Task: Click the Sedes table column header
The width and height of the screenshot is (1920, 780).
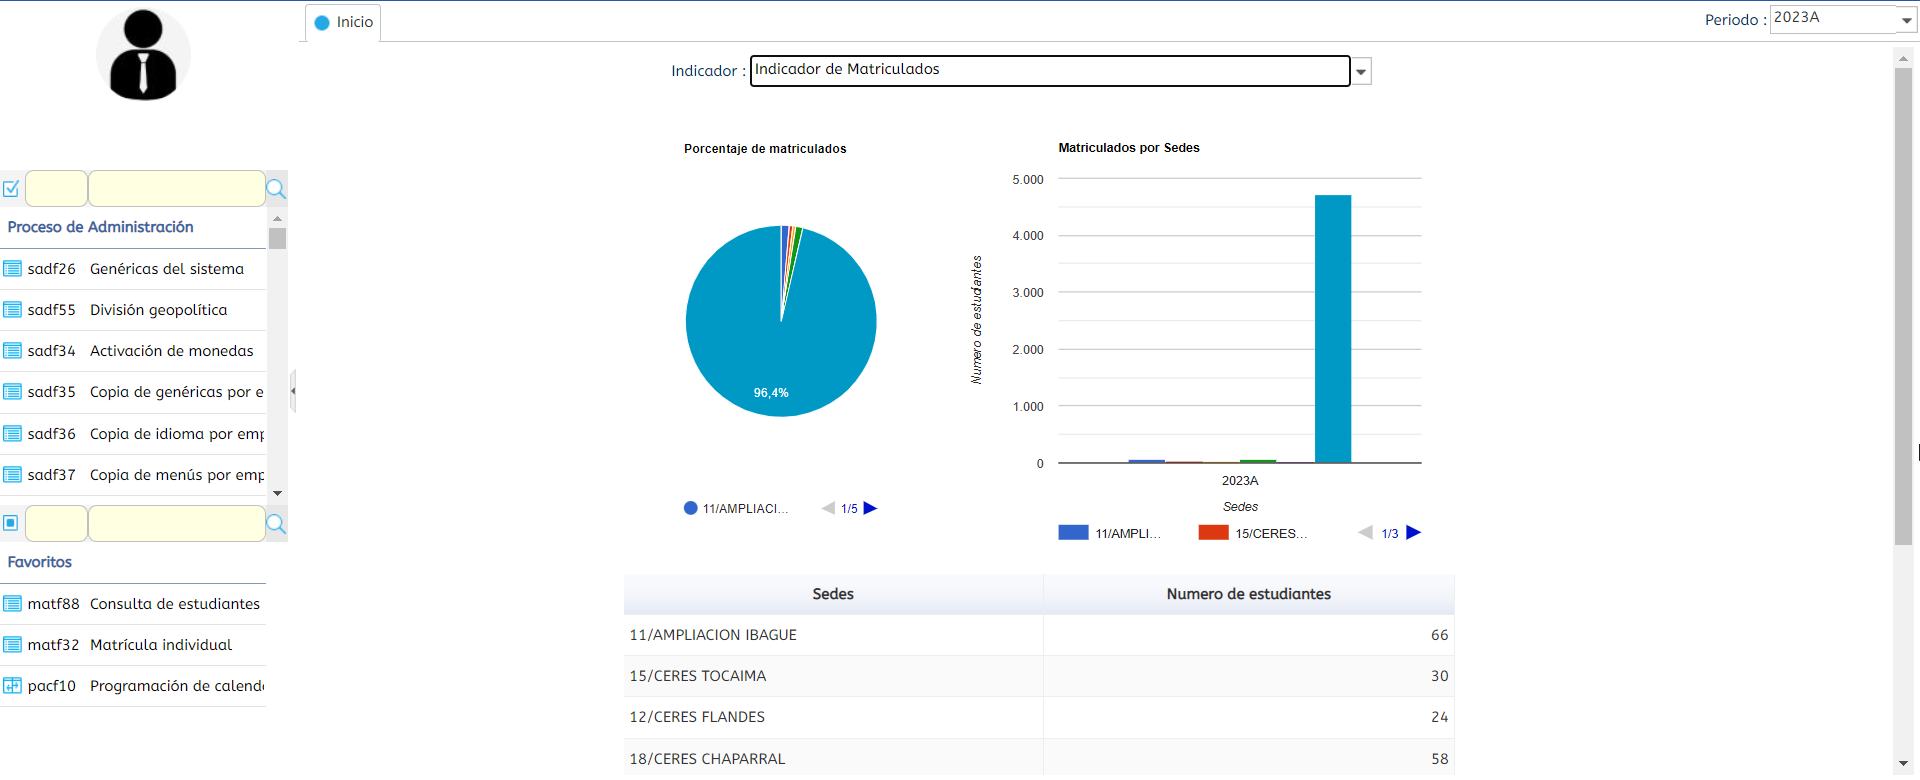Action: (x=833, y=594)
